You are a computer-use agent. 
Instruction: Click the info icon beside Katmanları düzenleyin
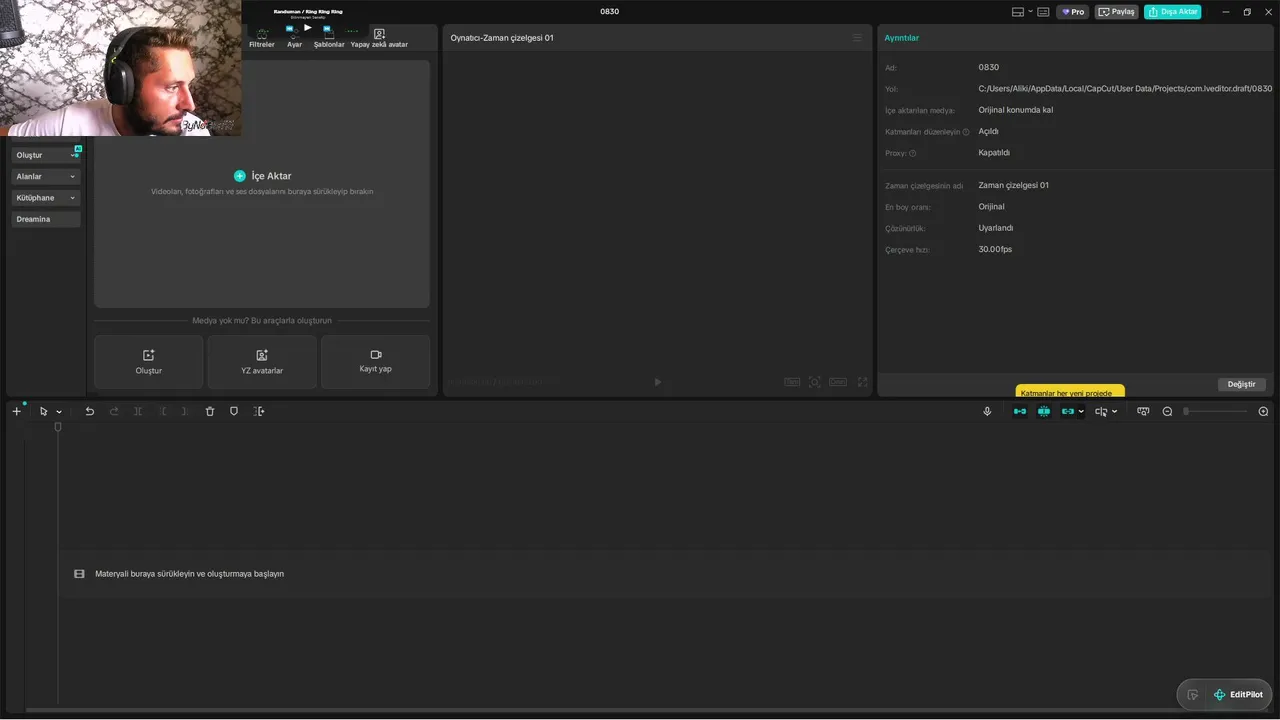pyautogui.click(x=966, y=132)
